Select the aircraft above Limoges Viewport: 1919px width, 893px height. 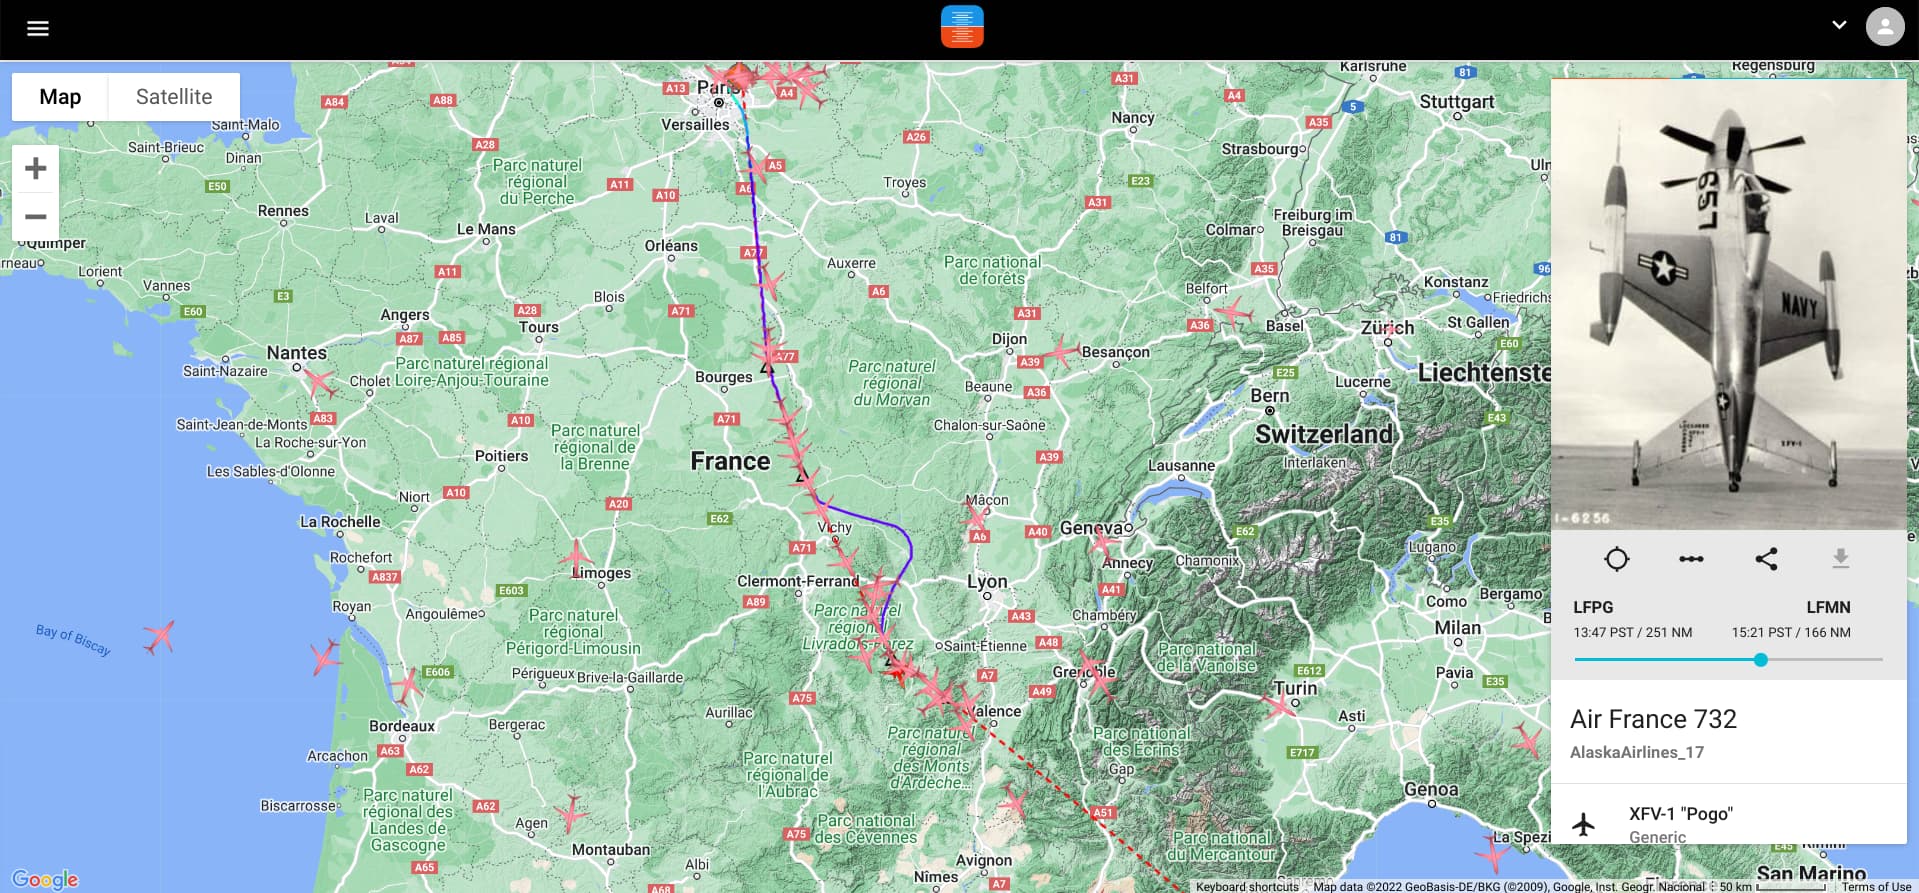point(575,555)
